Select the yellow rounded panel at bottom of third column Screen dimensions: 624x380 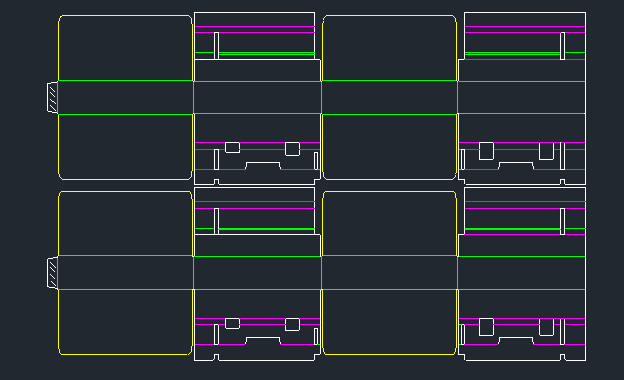pos(389,322)
